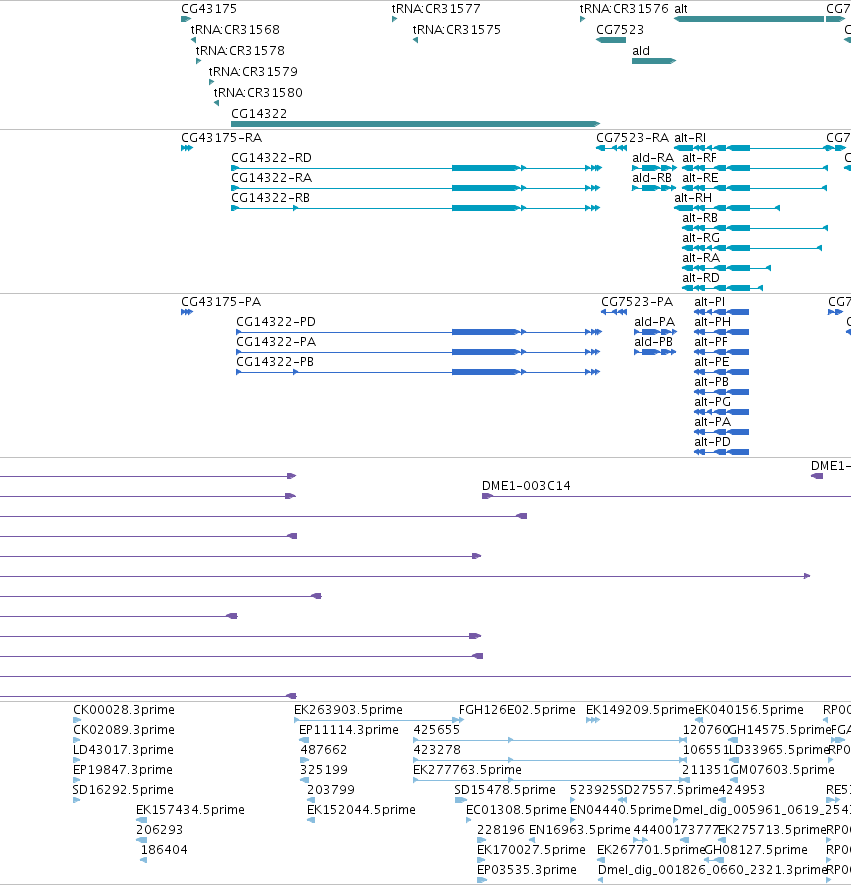Screen dimensions: 851x885
Task: Select the alt-PE protein label
Action: click(x=712, y=362)
